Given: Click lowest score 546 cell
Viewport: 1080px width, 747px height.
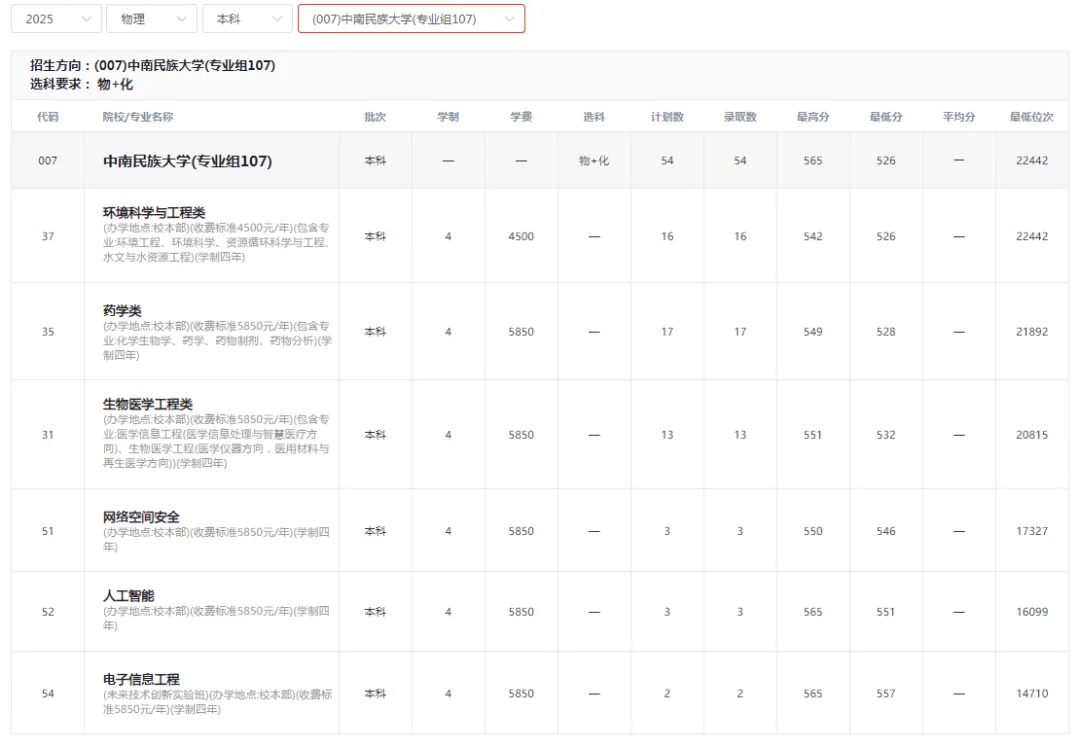Looking at the screenshot, I should [886, 532].
